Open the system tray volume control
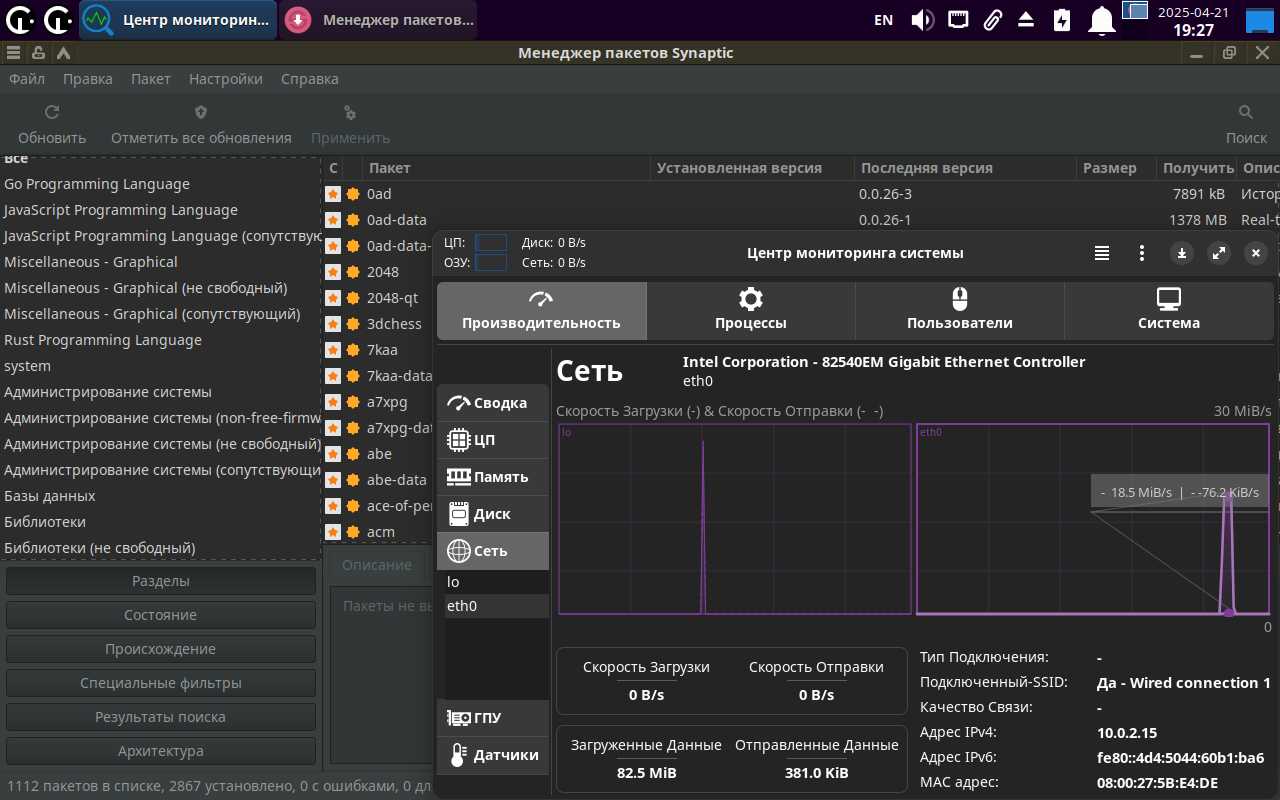Screen dimensions: 1280x800 click(x=922, y=20)
